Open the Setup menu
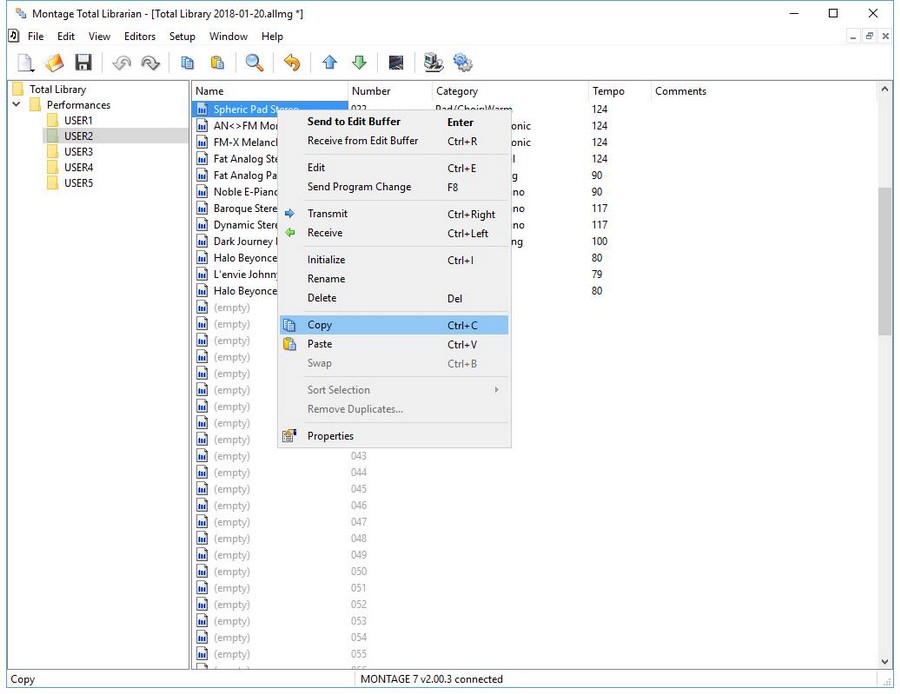Screen dimensions: 900x694 (182, 37)
